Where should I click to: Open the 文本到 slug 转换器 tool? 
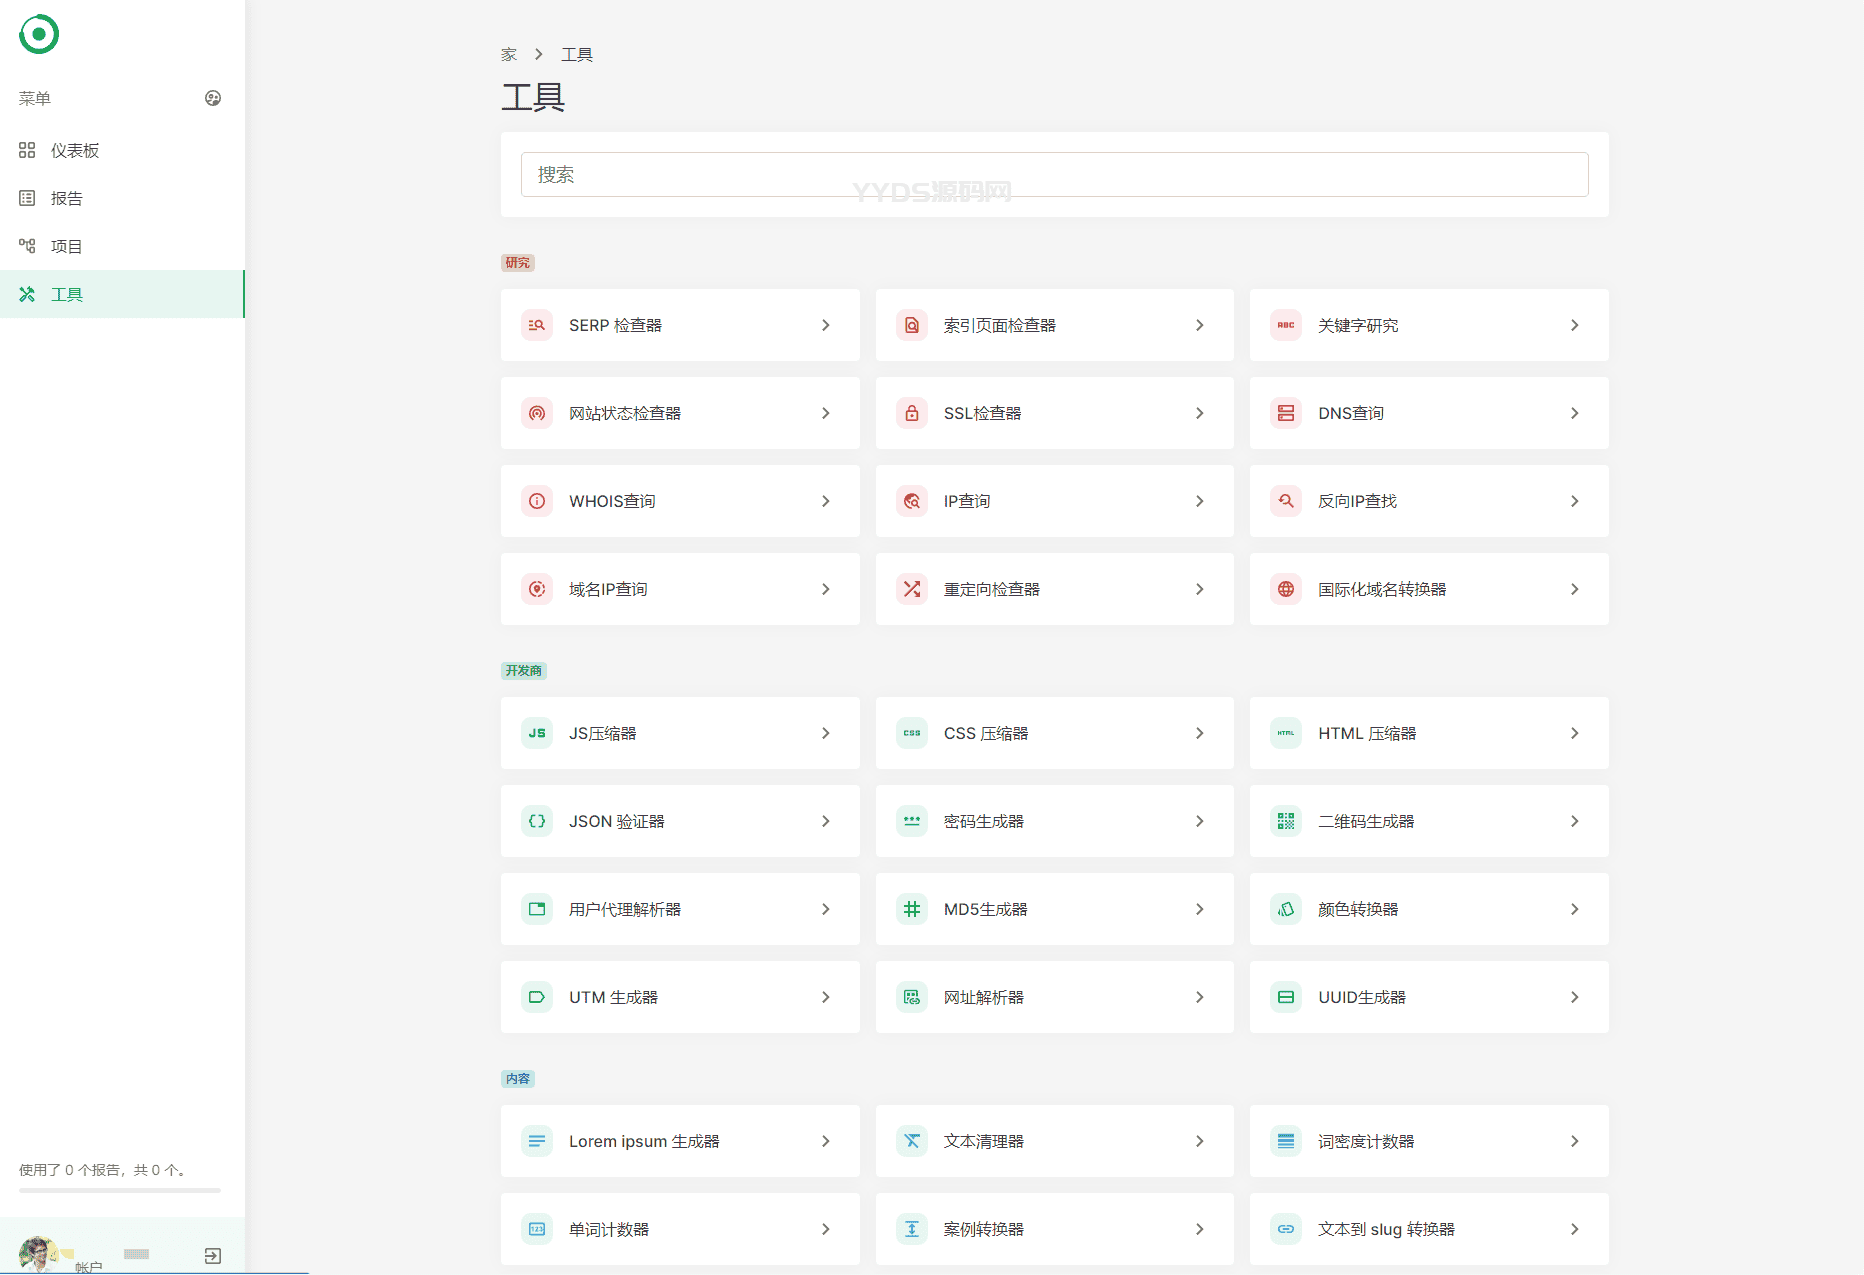(1429, 1229)
